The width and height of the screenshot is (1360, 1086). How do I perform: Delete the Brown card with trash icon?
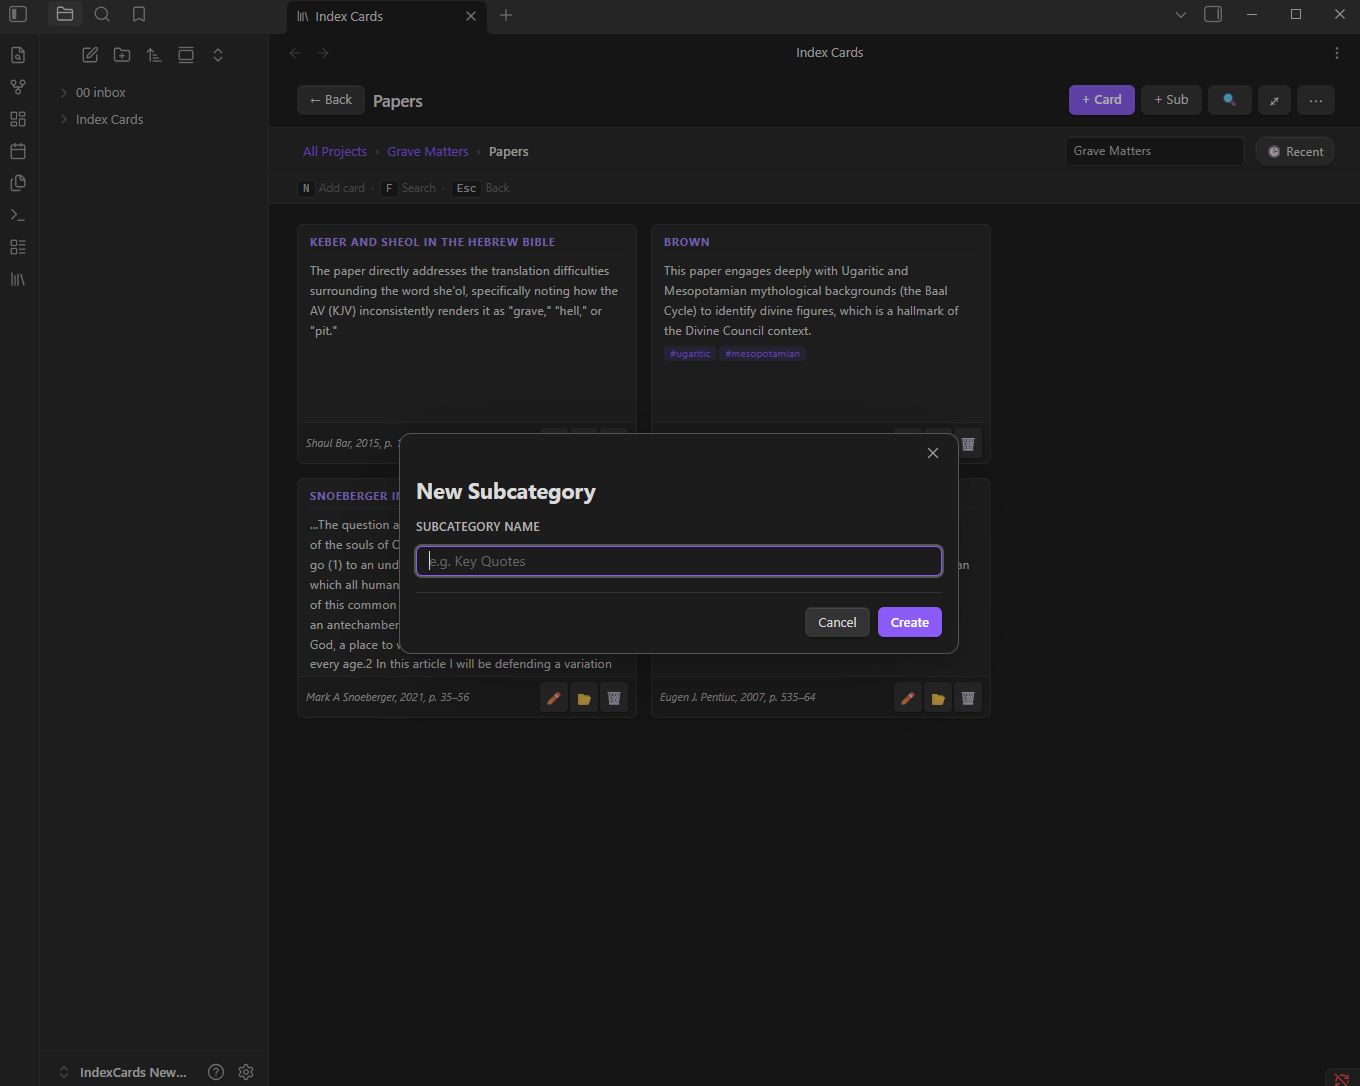[968, 444]
